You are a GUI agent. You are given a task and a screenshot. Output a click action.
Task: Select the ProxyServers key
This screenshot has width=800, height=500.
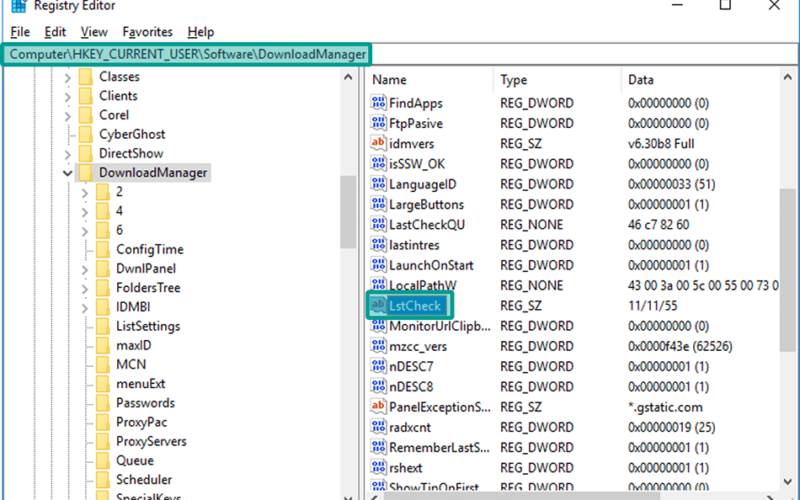click(151, 441)
